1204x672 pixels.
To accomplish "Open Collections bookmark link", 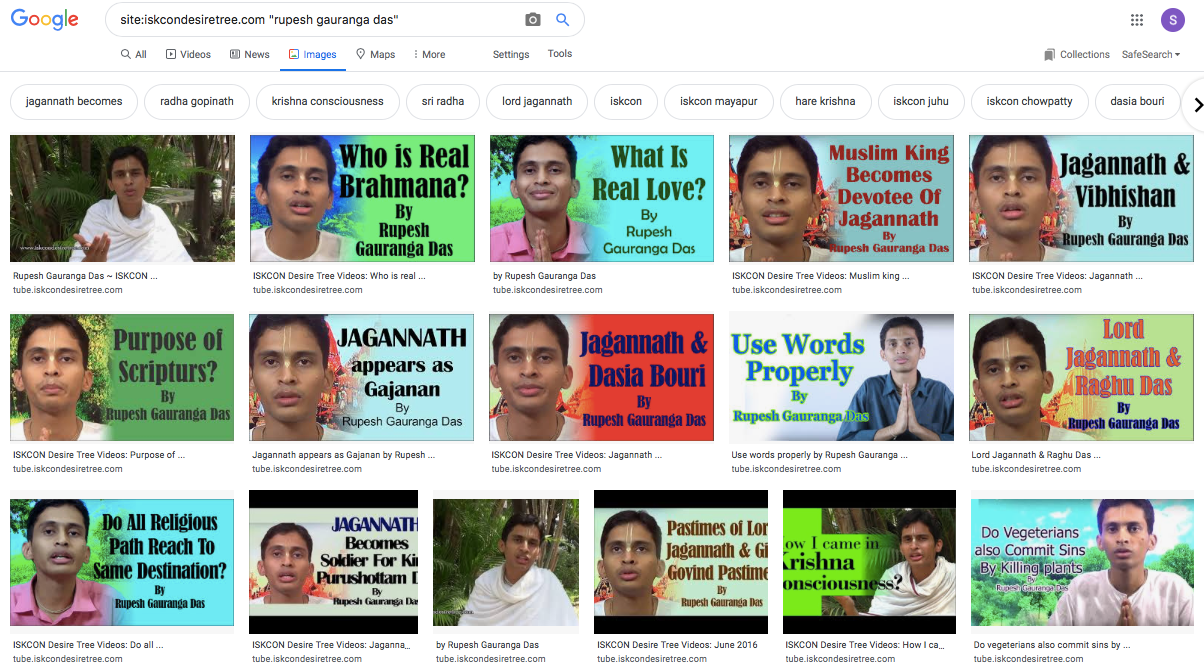I will pyautogui.click(x=1076, y=55).
